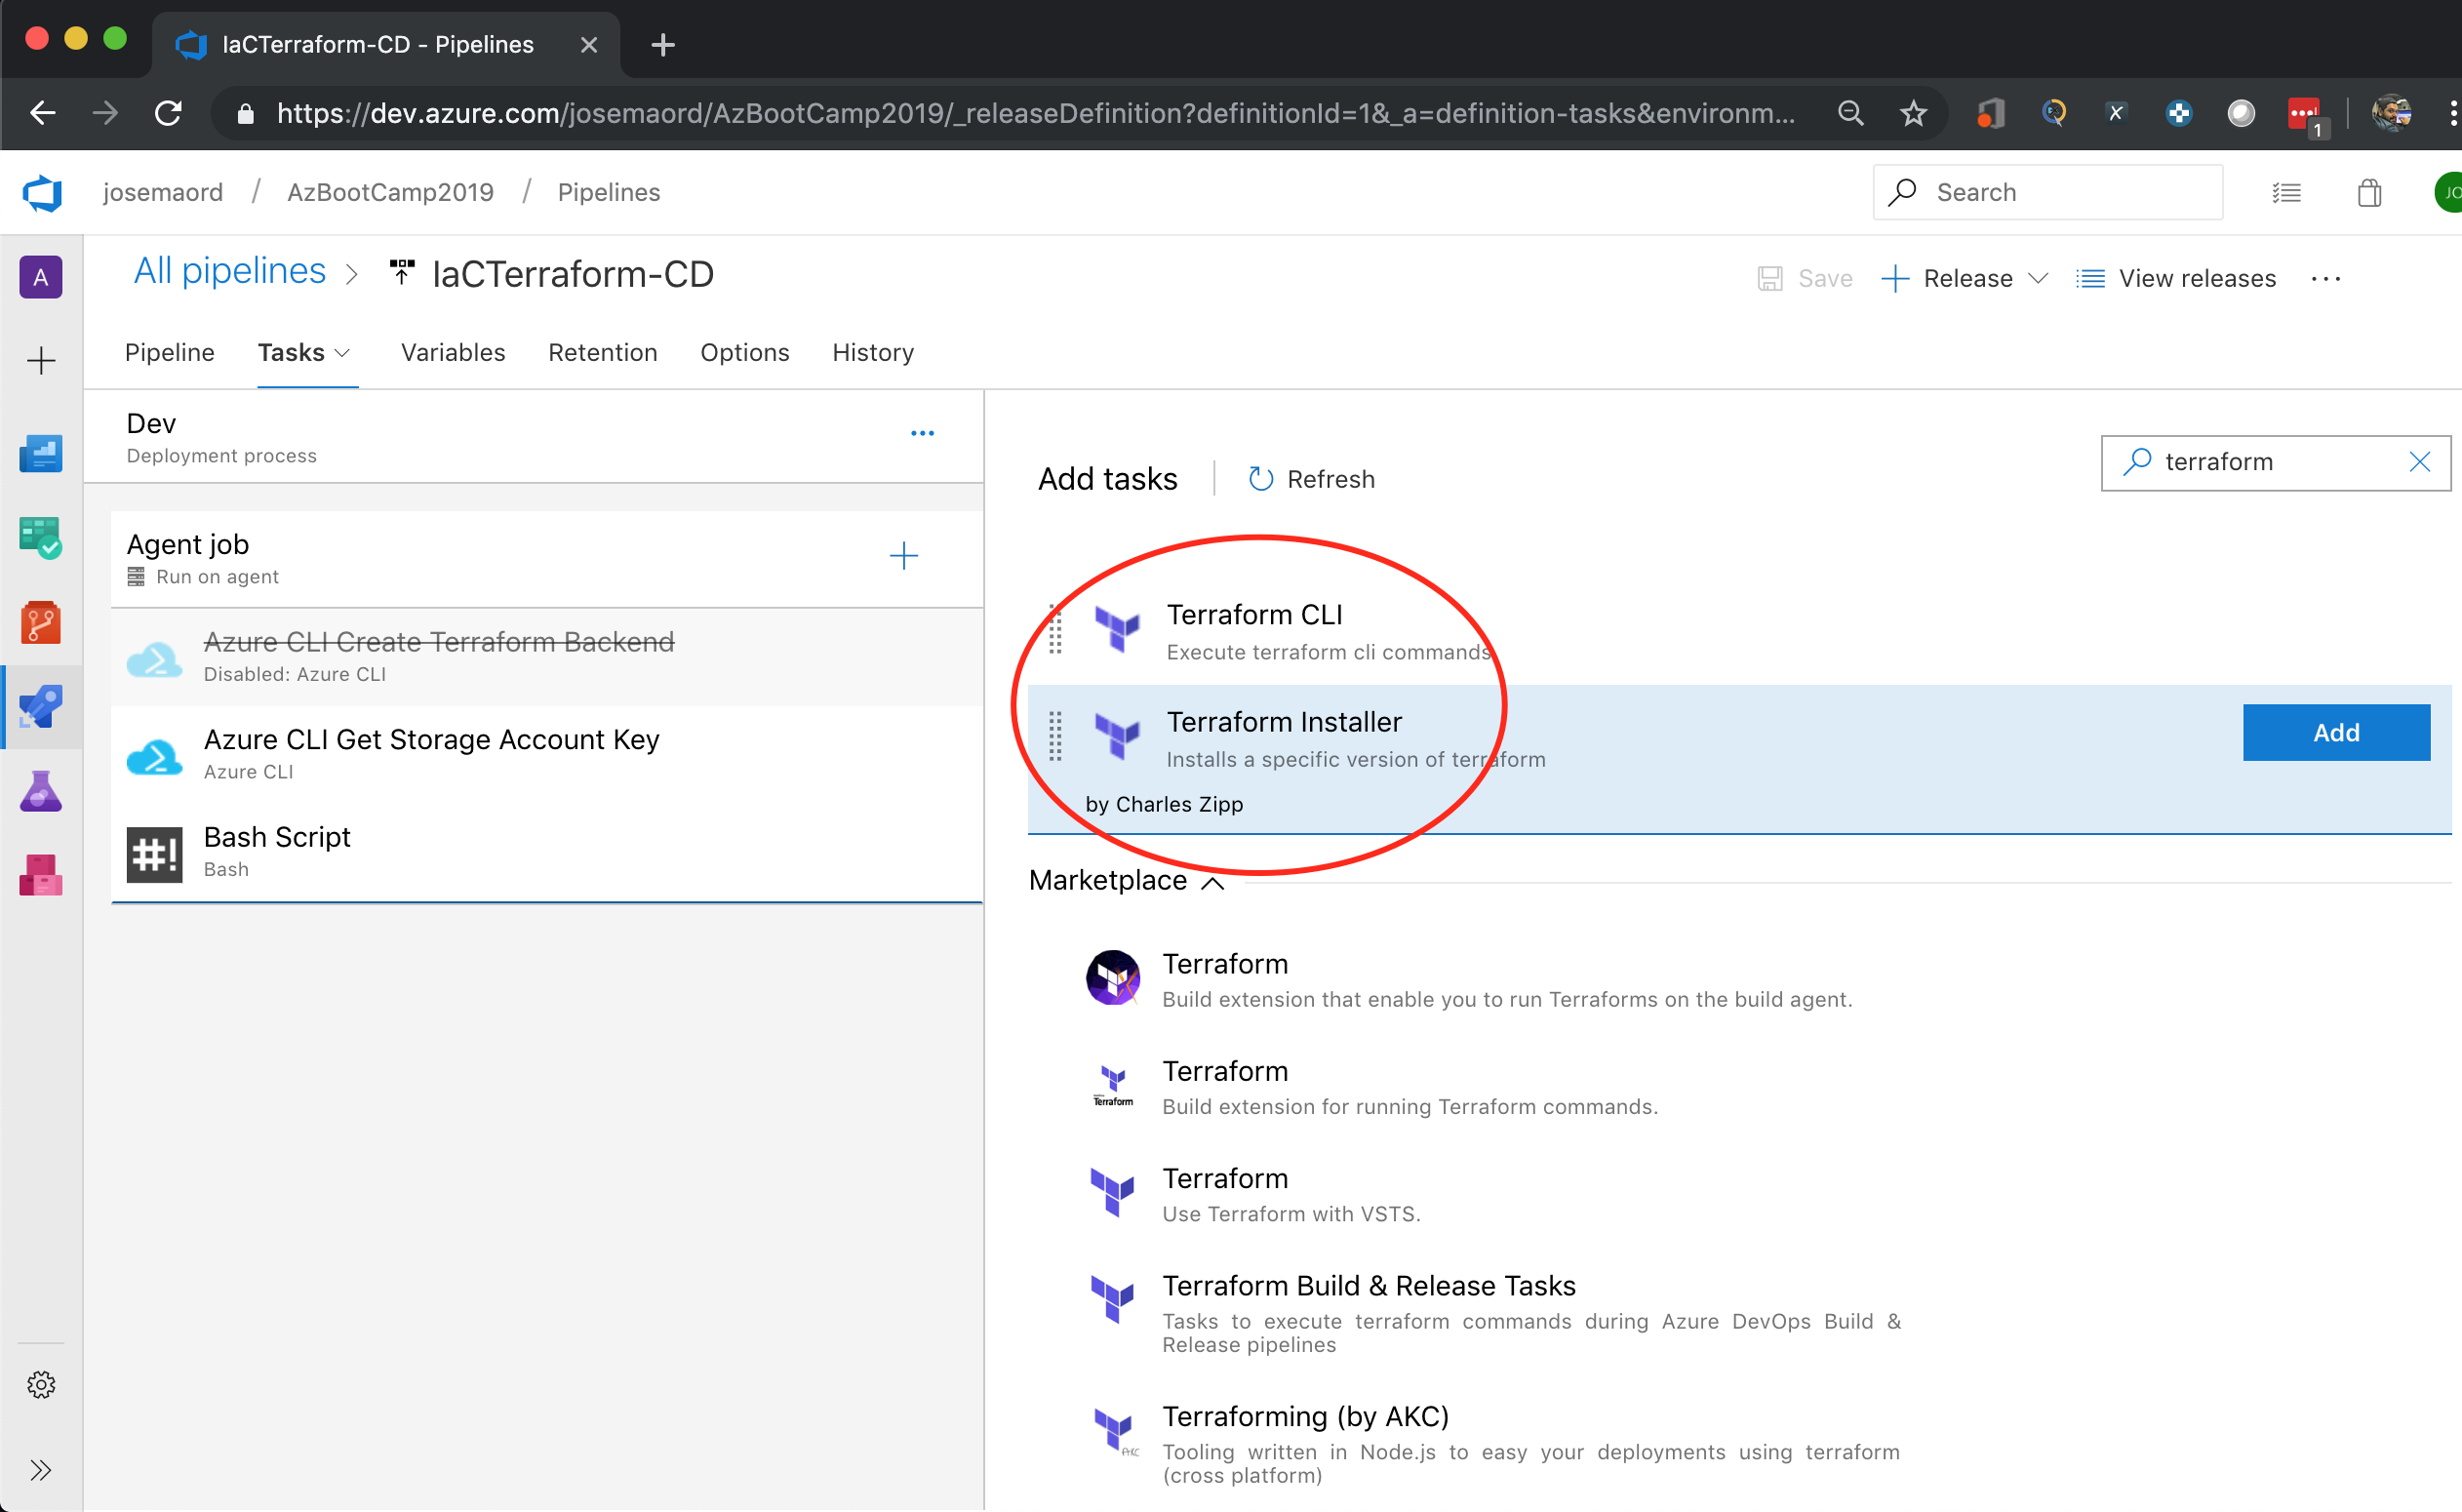Open project settings gear icon
The image size is (2462, 1512).
pyautogui.click(x=40, y=1384)
